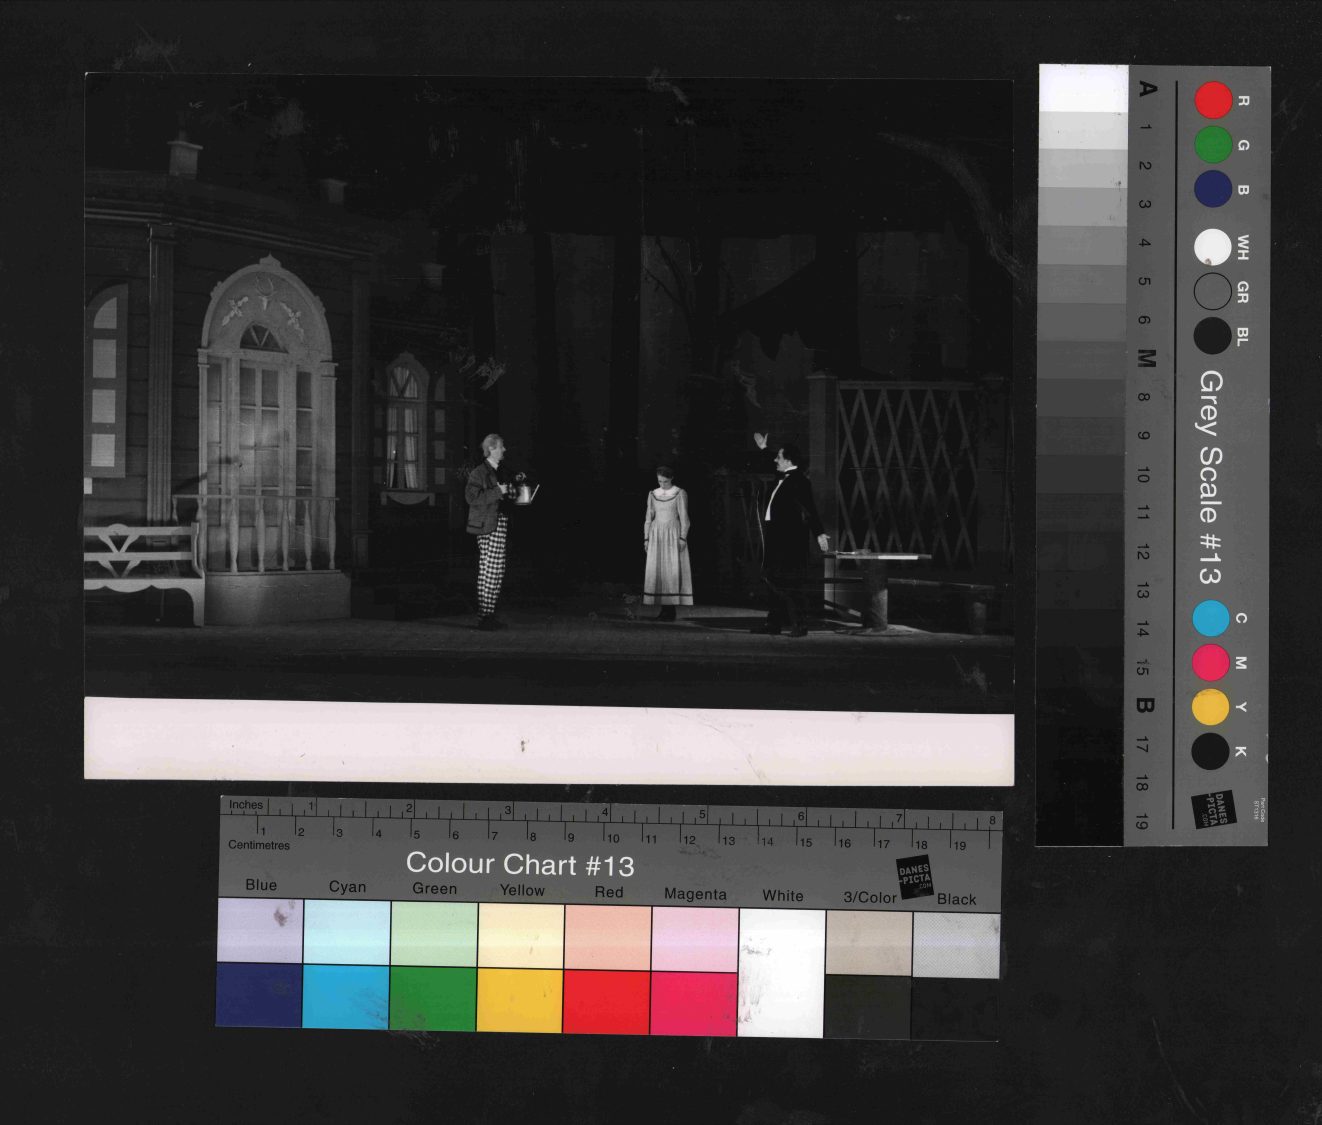
Task: Click the black circle labeled K
Action: (x=1211, y=751)
